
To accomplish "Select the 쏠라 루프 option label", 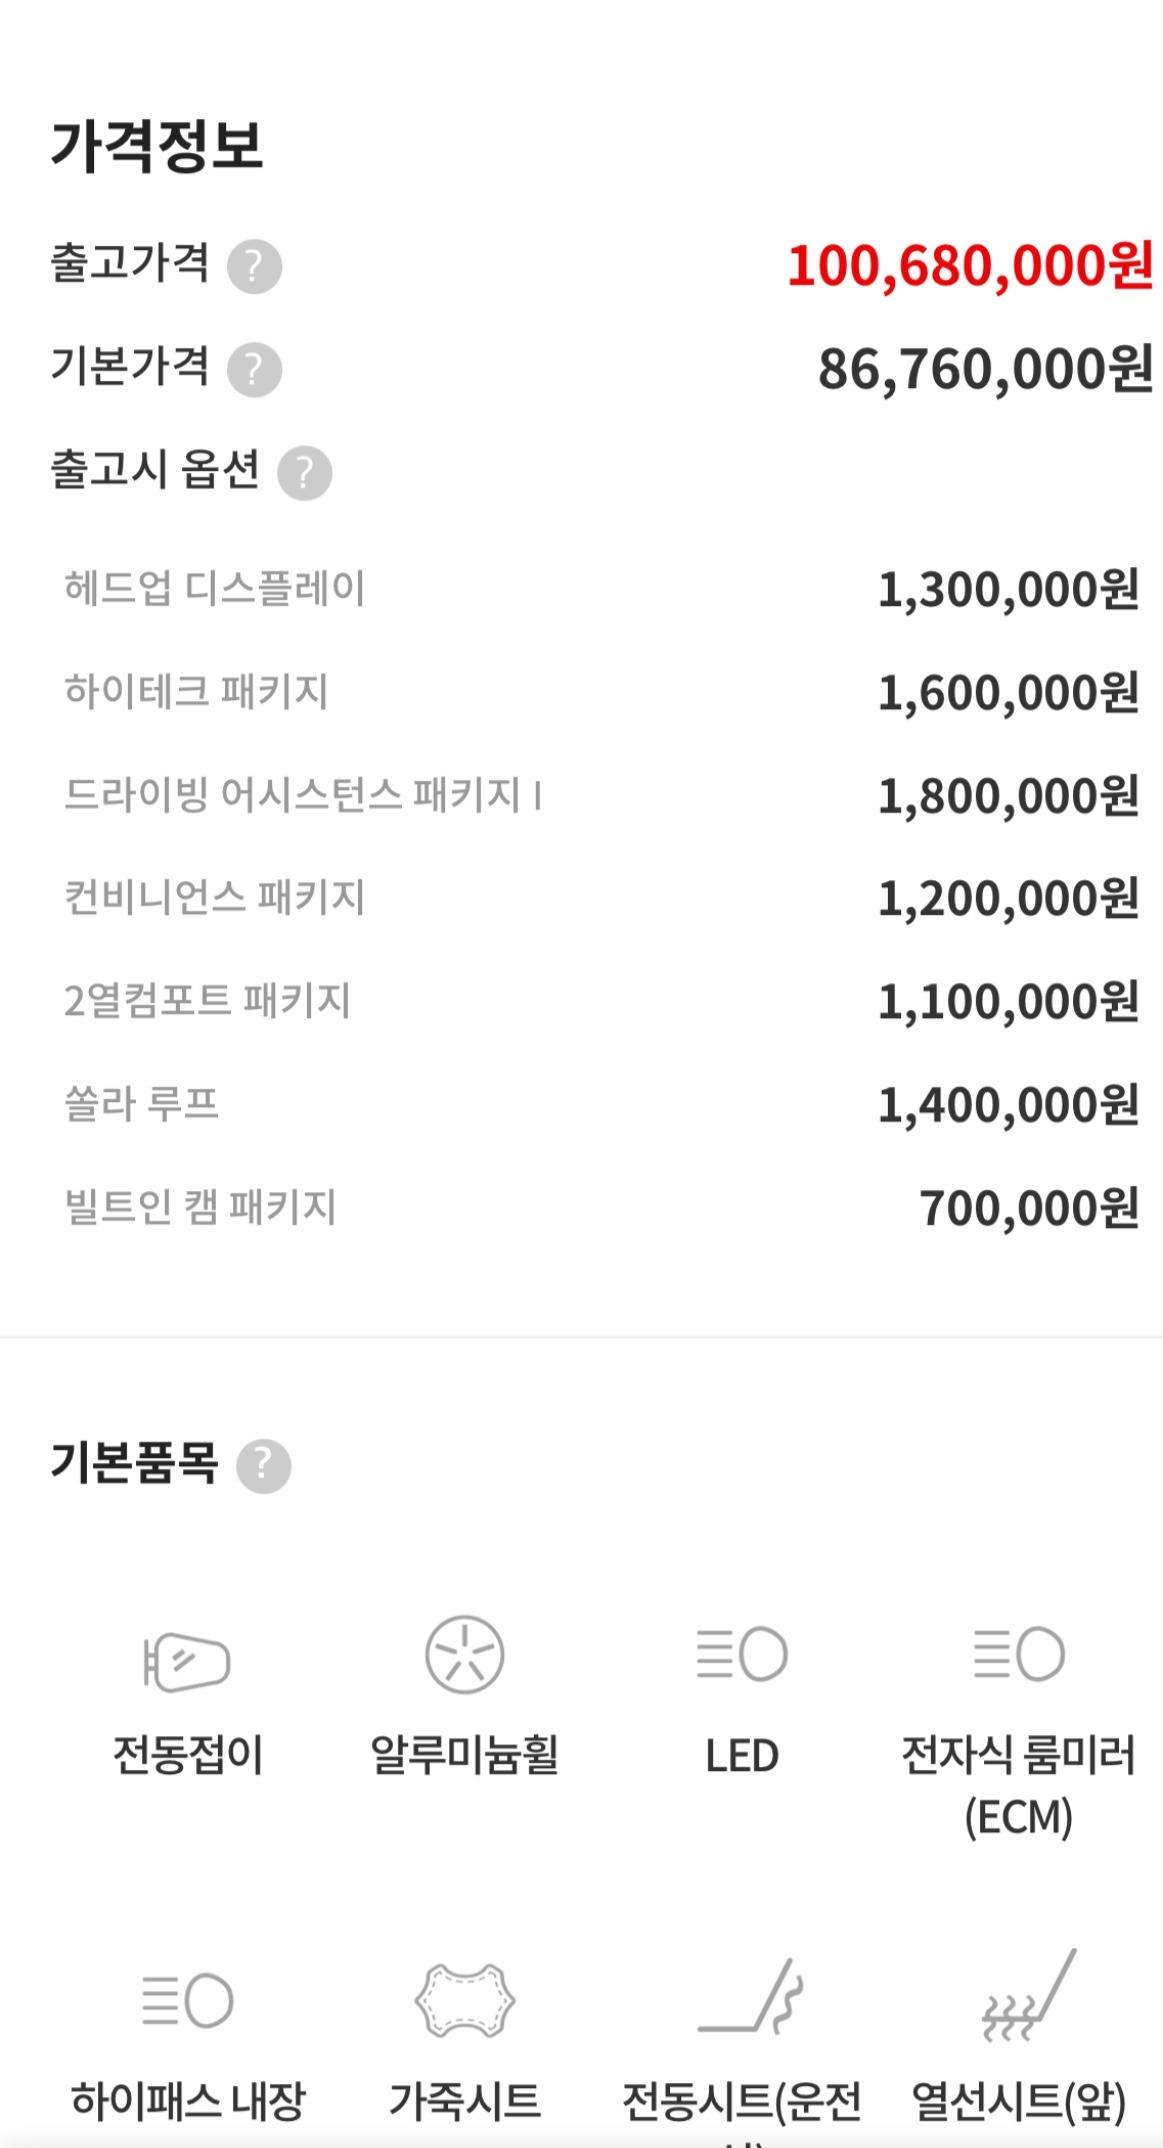I will [141, 1104].
